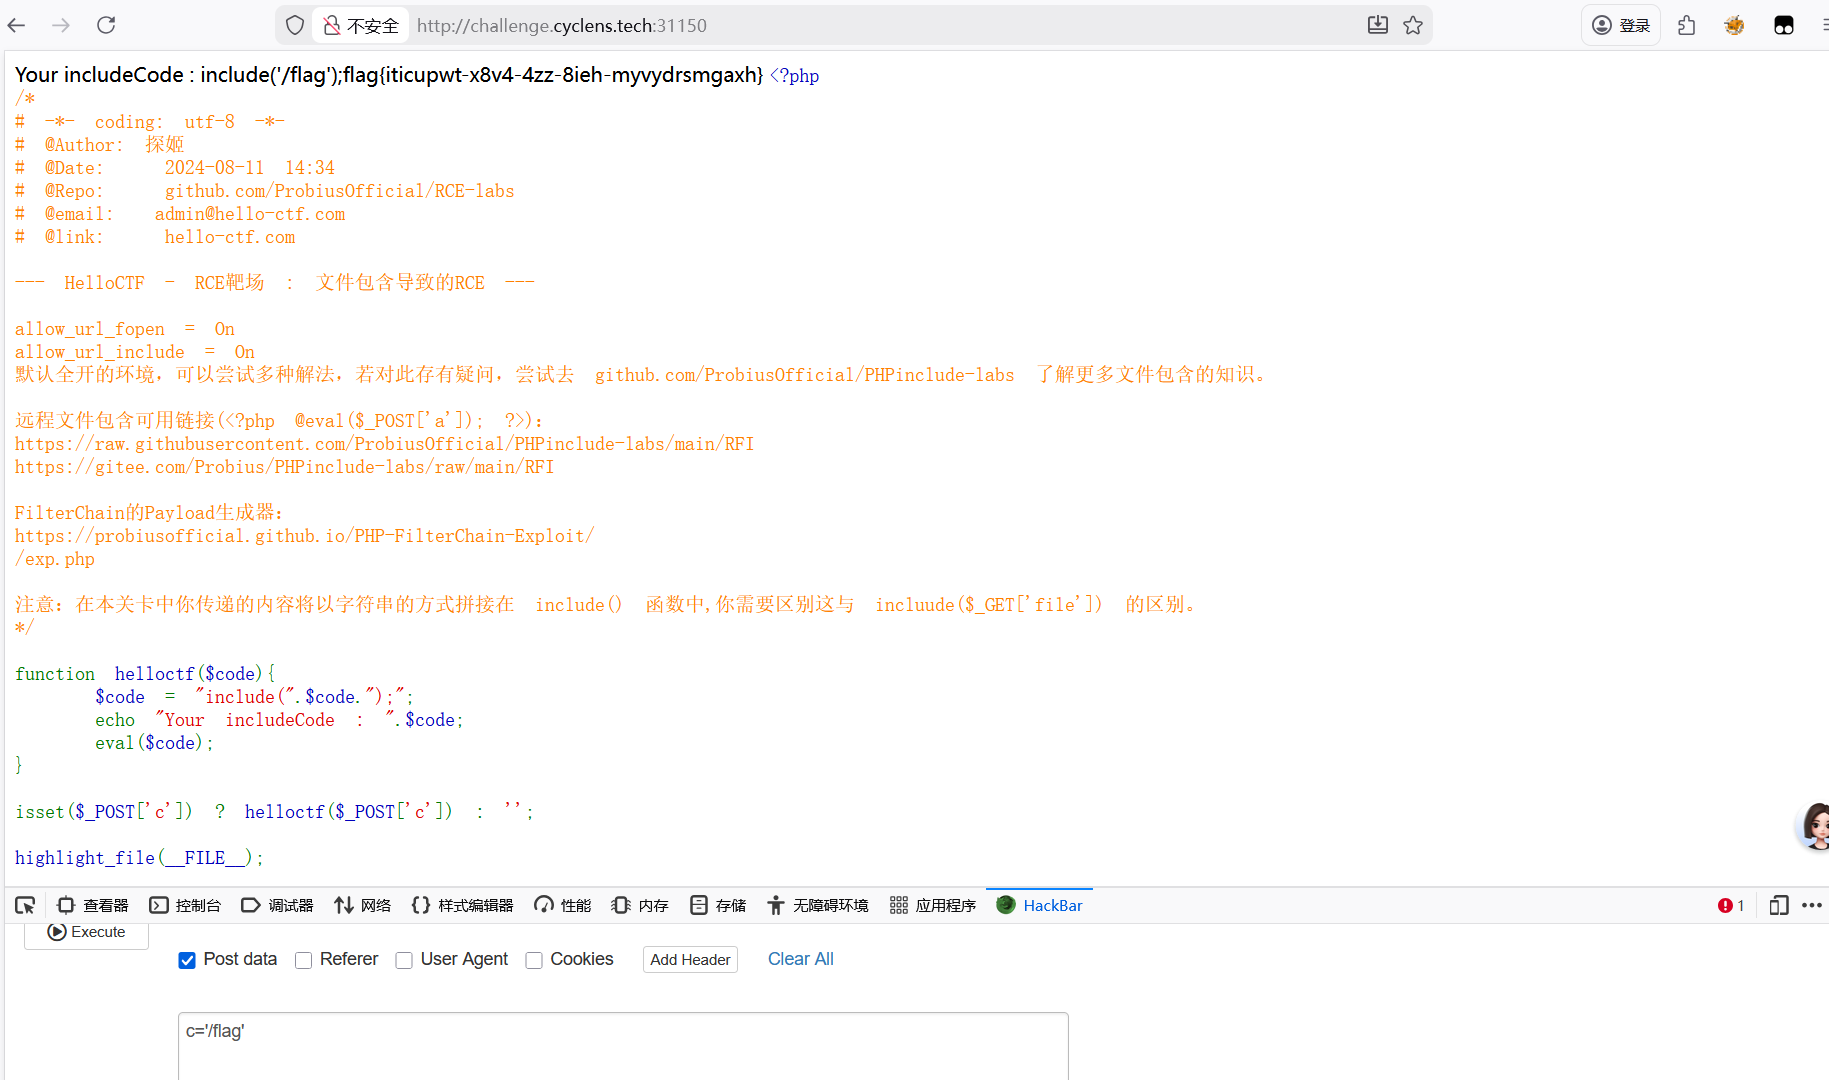
Task: Click the browser forward arrow
Action: tap(61, 25)
